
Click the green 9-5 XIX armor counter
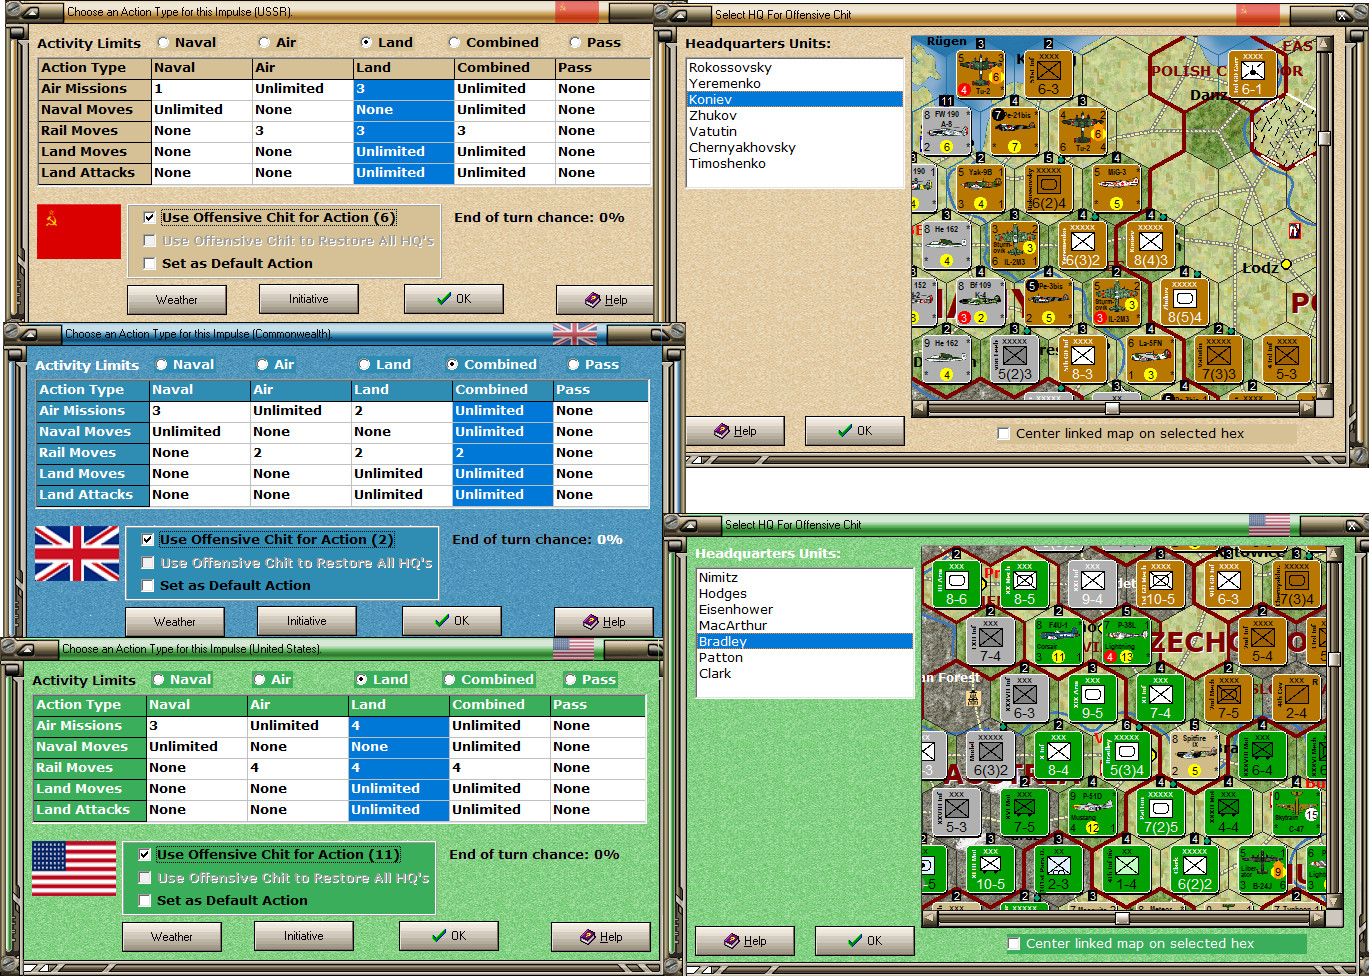1092,698
